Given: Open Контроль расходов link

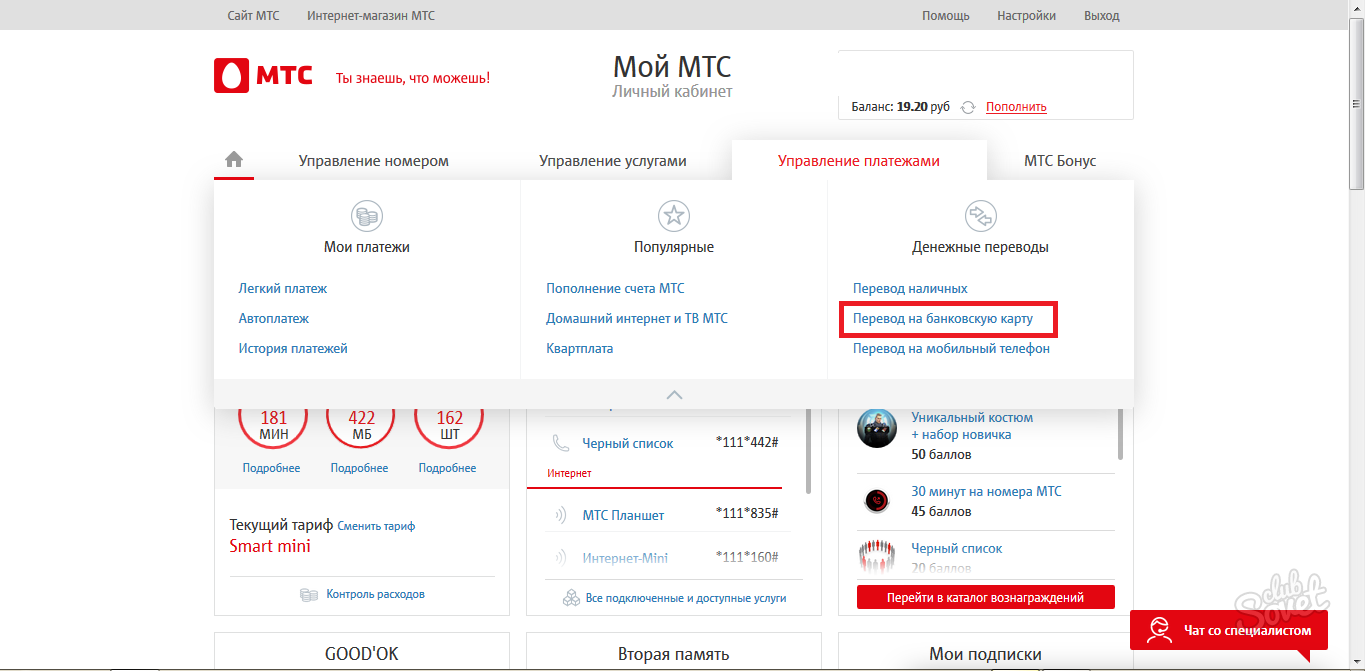Looking at the screenshot, I should click(375, 594).
